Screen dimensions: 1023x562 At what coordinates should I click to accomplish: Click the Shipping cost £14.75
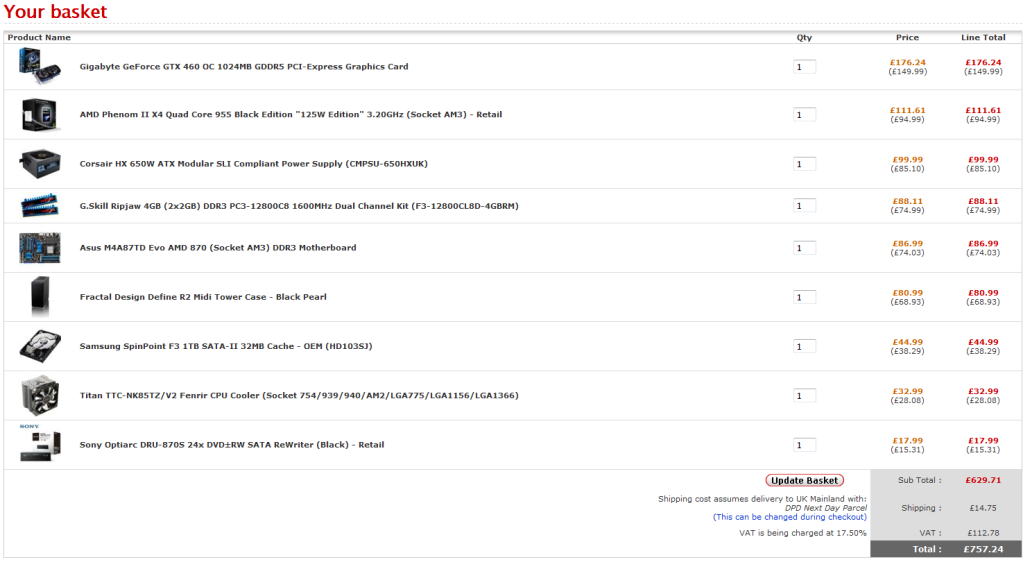(x=983, y=508)
